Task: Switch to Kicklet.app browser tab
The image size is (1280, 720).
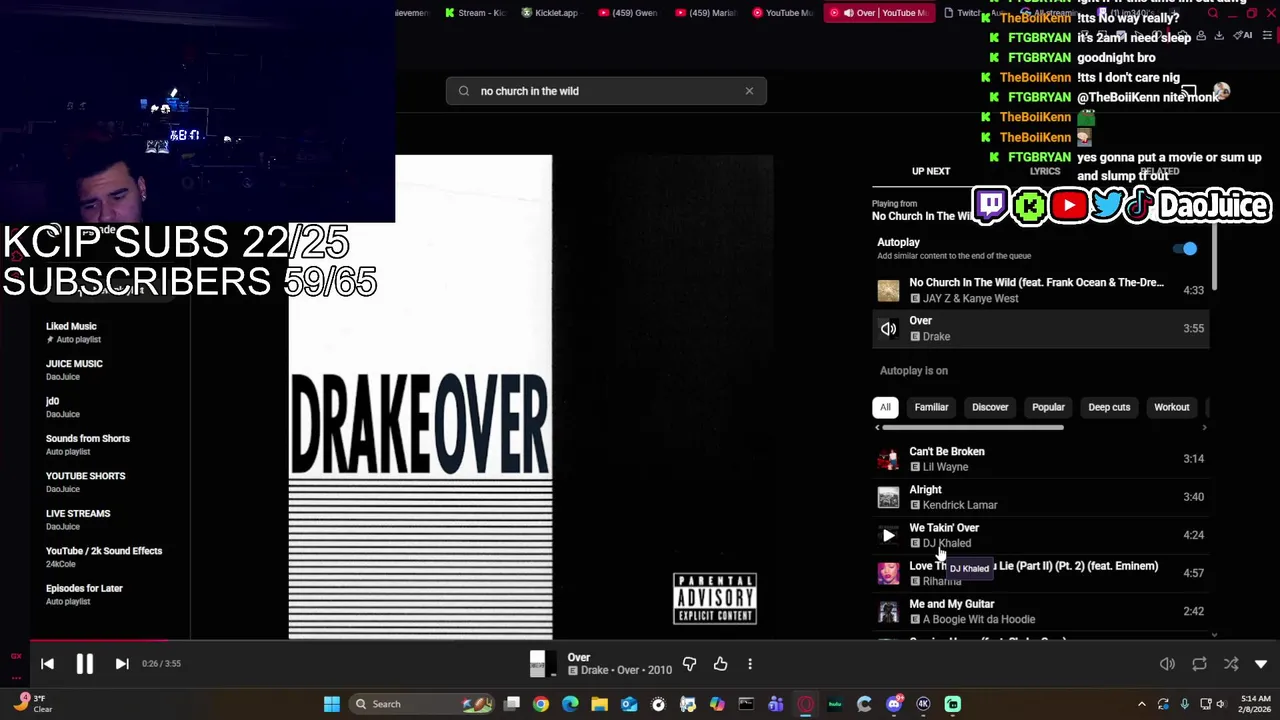Action: pyautogui.click(x=551, y=13)
